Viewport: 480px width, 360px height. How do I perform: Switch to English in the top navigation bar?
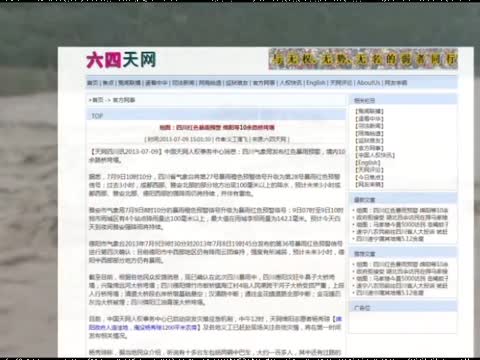(316, 83)
